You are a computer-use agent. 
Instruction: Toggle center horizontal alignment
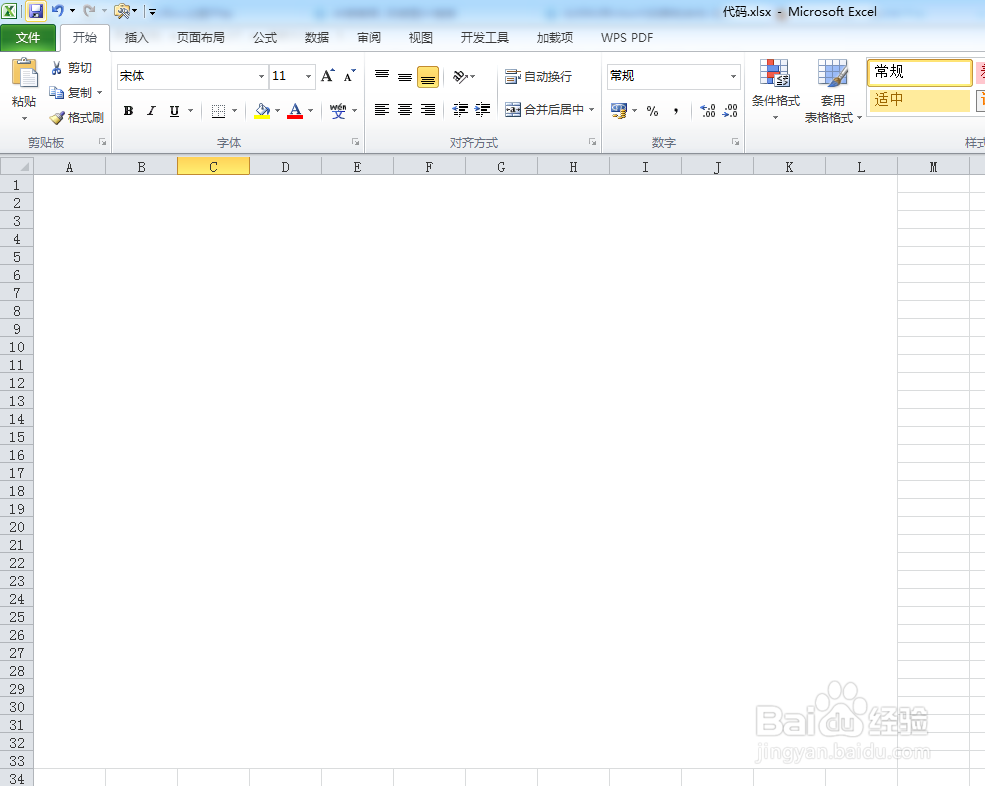pyautogui.click(x=405, y=110)
